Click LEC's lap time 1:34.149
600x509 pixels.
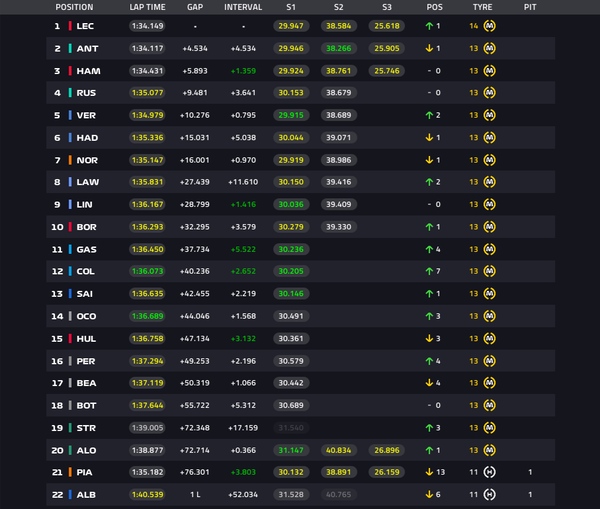(147, 26)
